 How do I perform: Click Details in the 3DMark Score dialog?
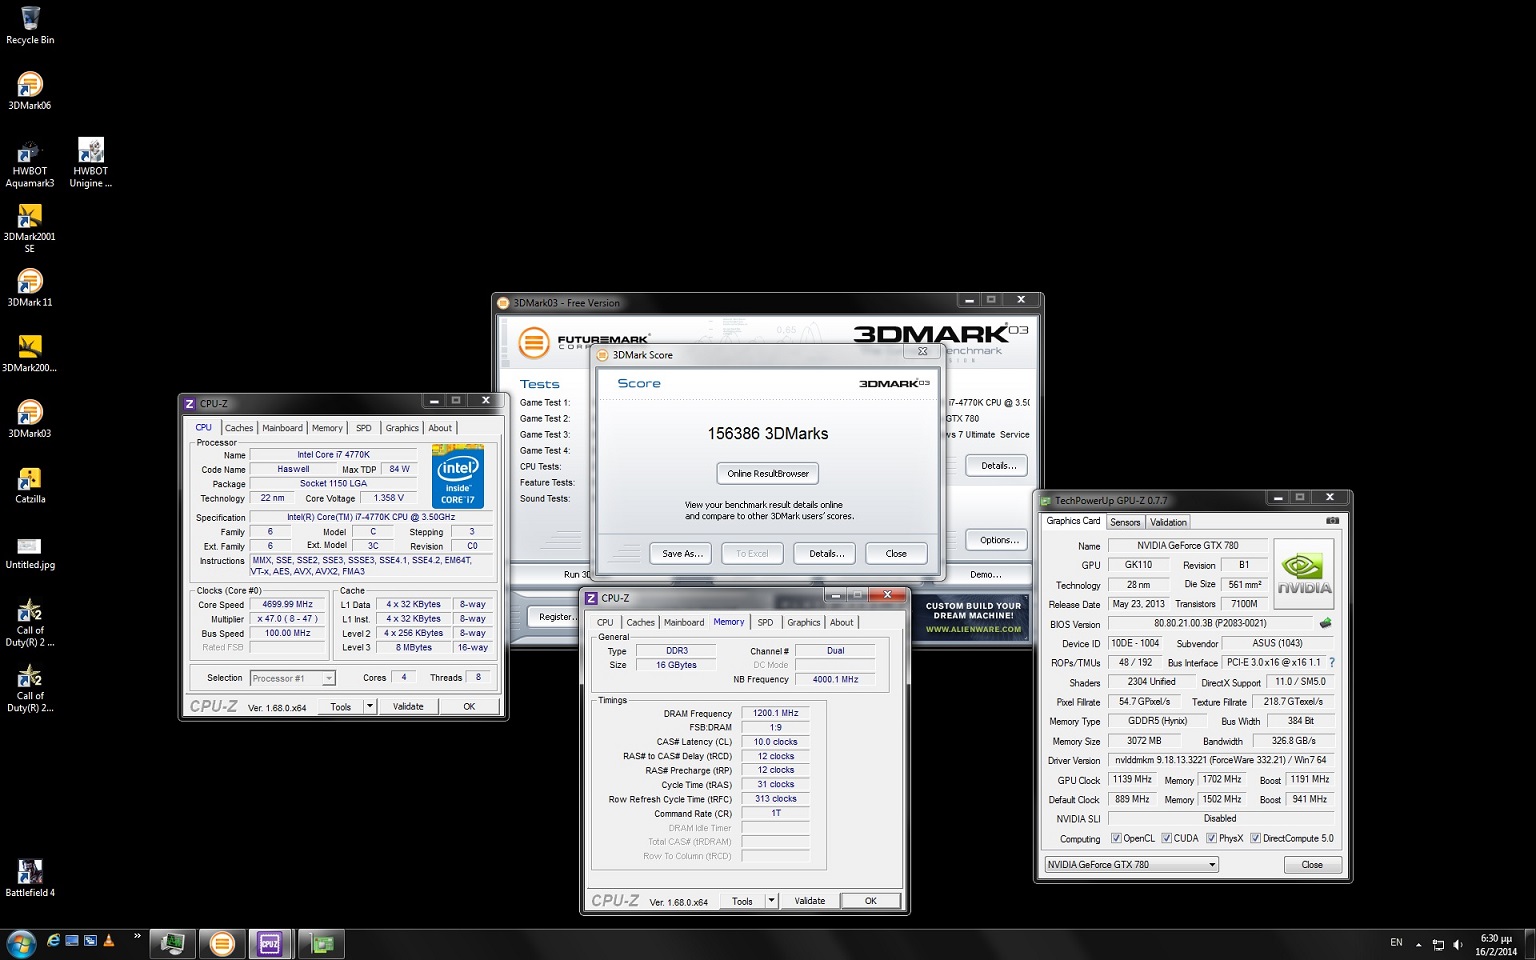[826, 553]
